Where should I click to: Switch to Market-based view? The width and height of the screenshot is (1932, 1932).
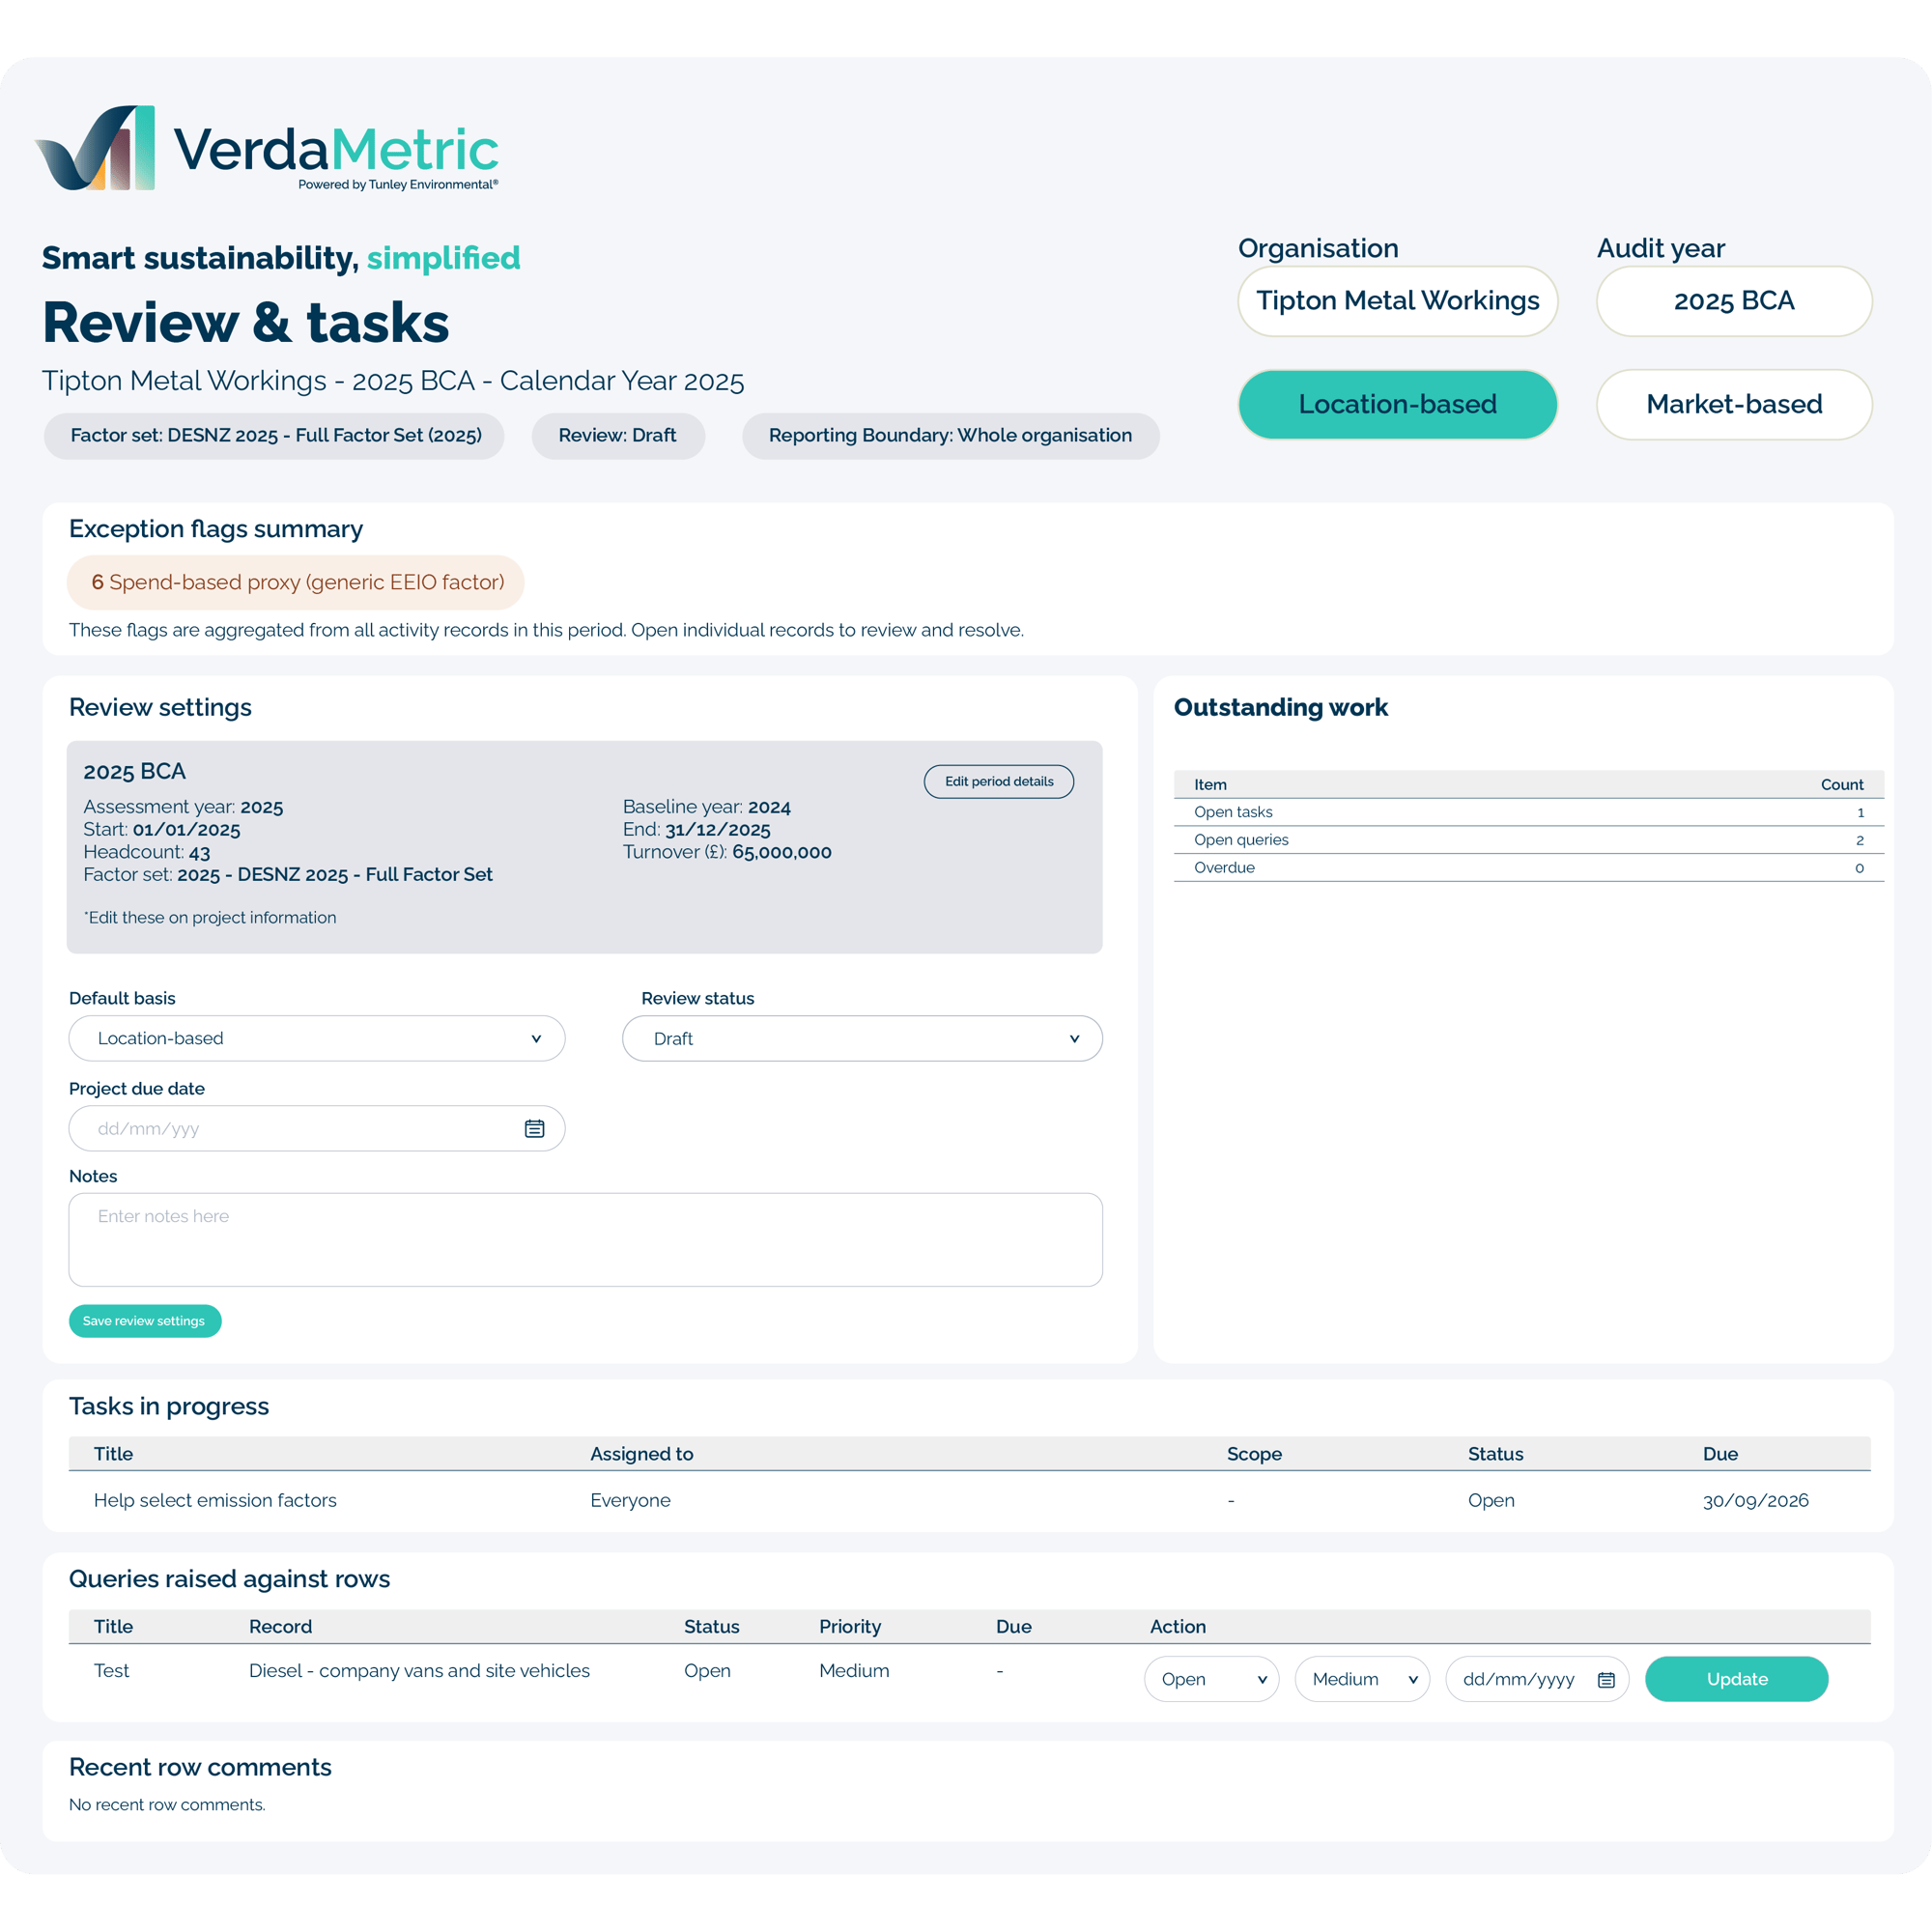1734,404
